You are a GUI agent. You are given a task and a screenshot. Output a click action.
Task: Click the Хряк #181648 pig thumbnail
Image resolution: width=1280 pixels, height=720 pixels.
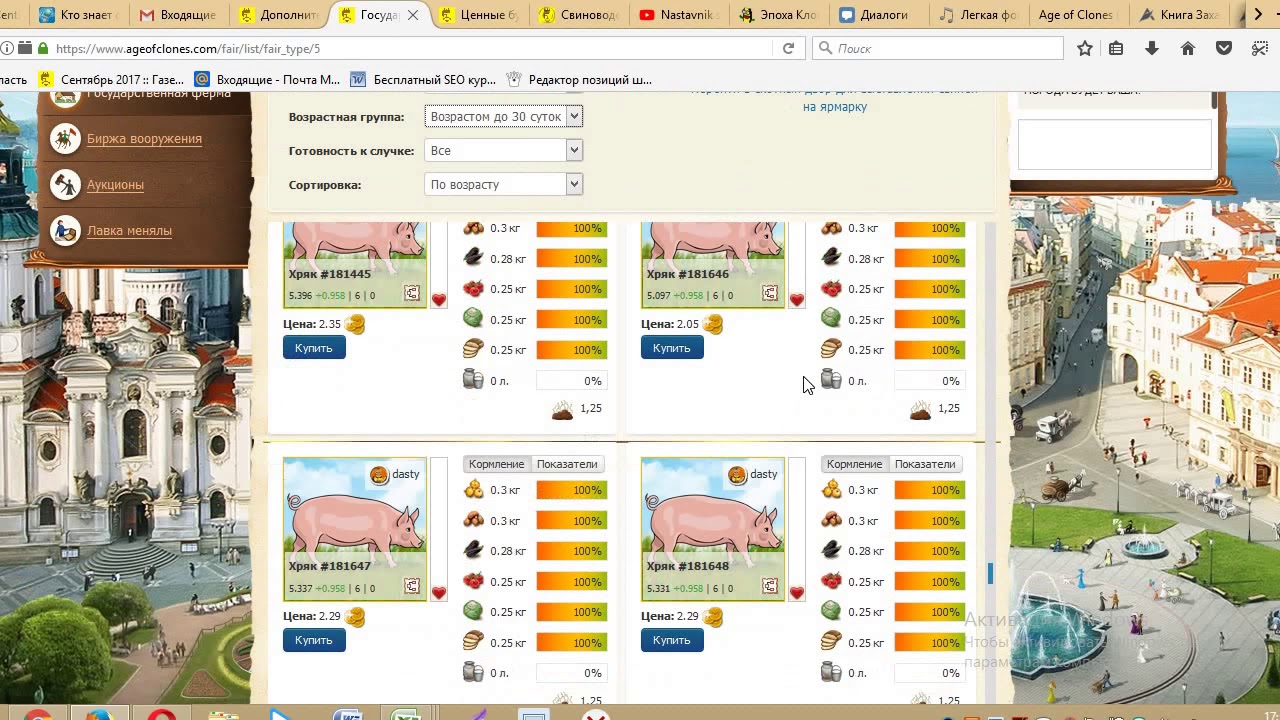713,529
